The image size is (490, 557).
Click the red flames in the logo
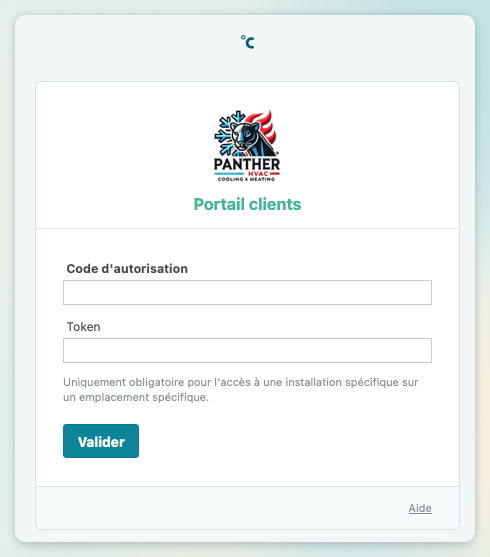click(267, 128)
